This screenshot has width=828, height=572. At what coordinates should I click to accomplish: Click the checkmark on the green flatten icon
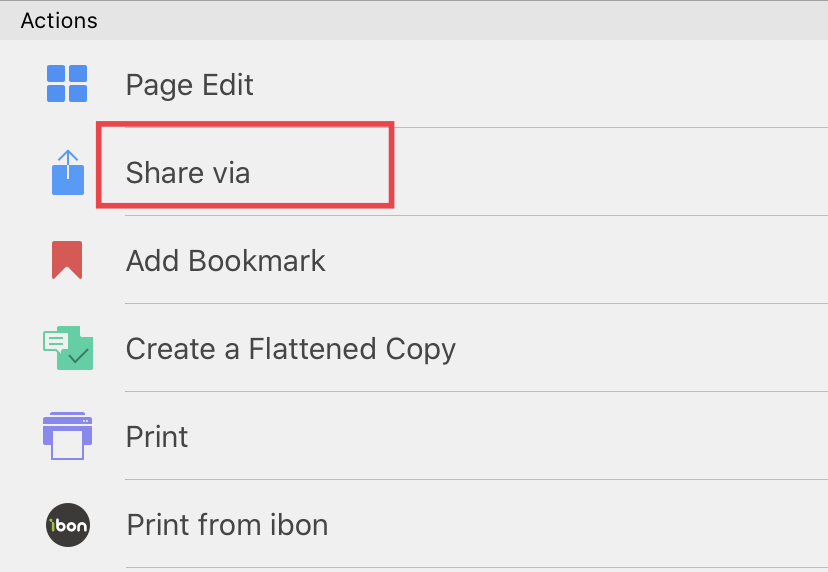coord(79,357)
